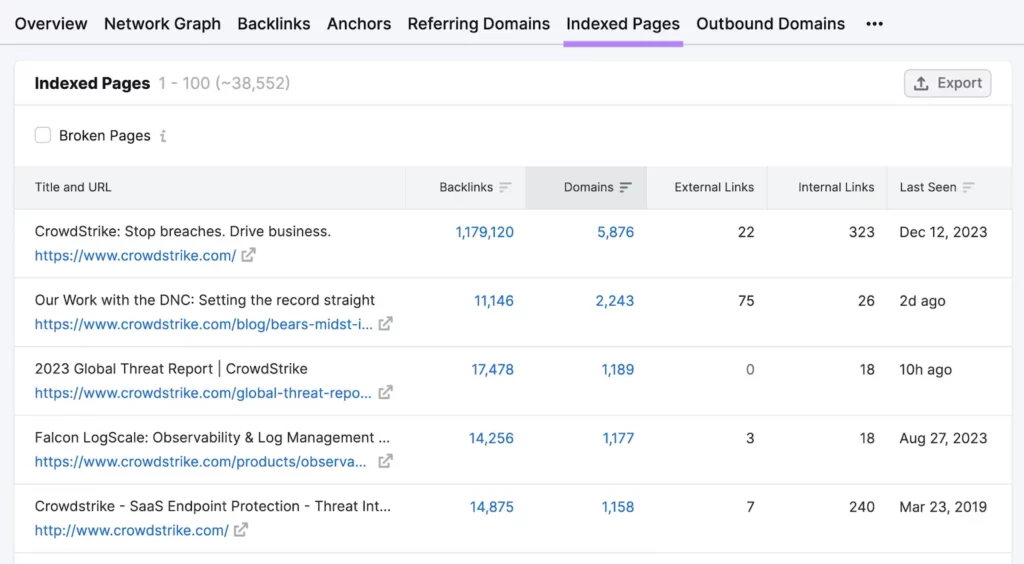Select title 'Our Work with the DNC' row

[204, 300]
